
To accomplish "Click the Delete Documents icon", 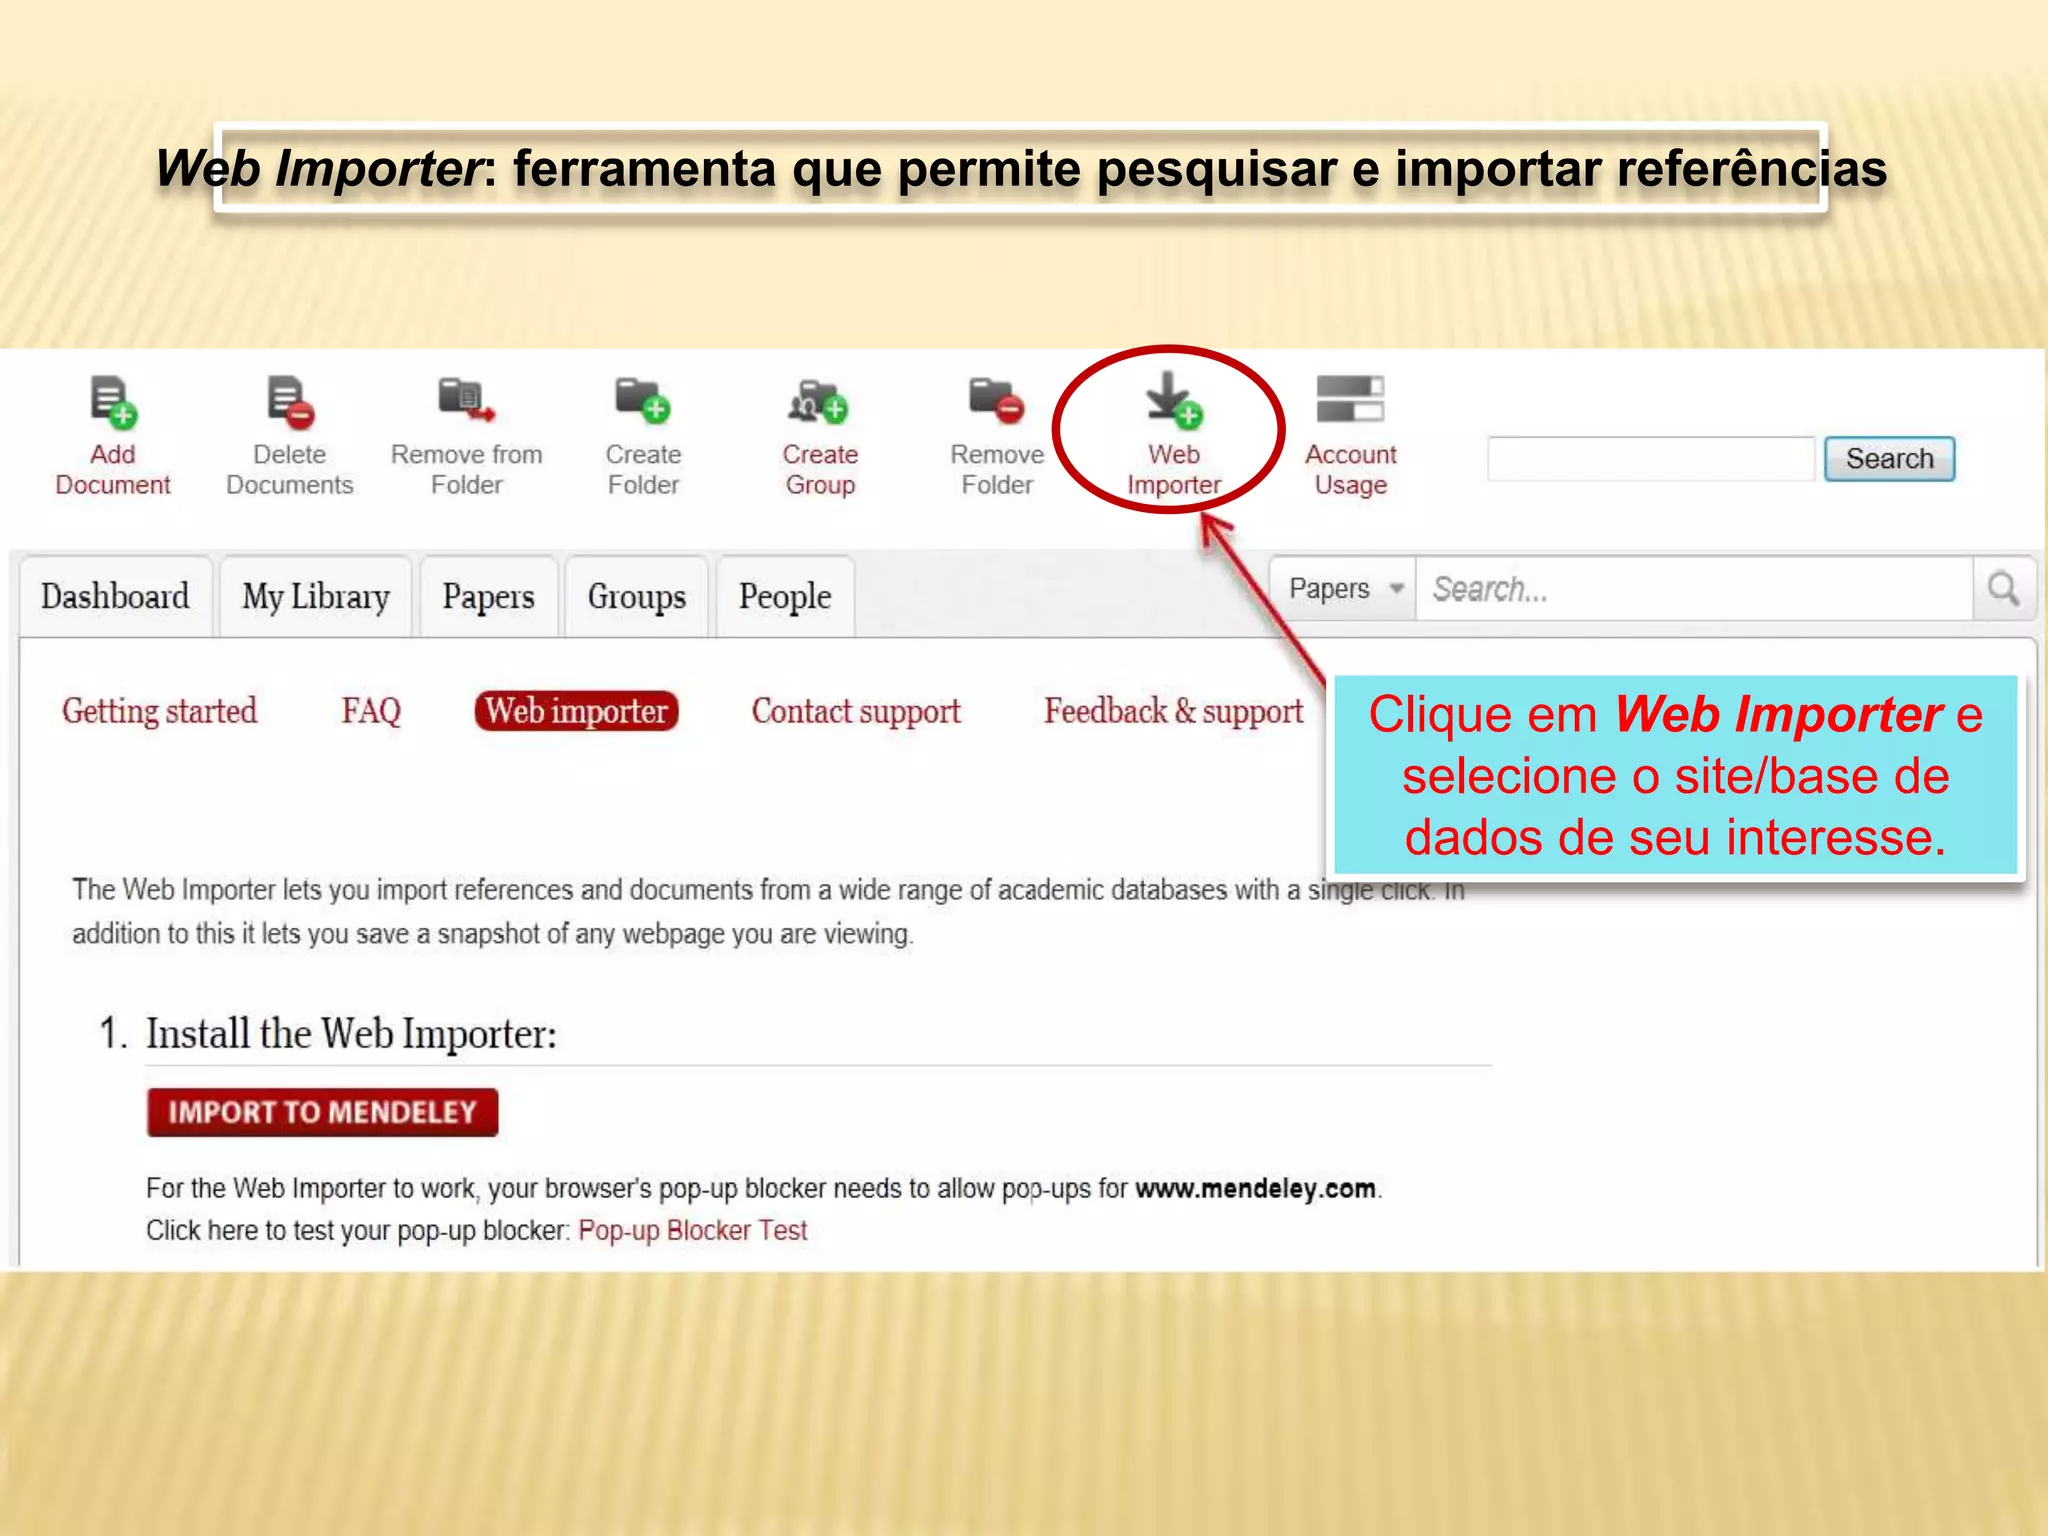I will pos(290,401).
